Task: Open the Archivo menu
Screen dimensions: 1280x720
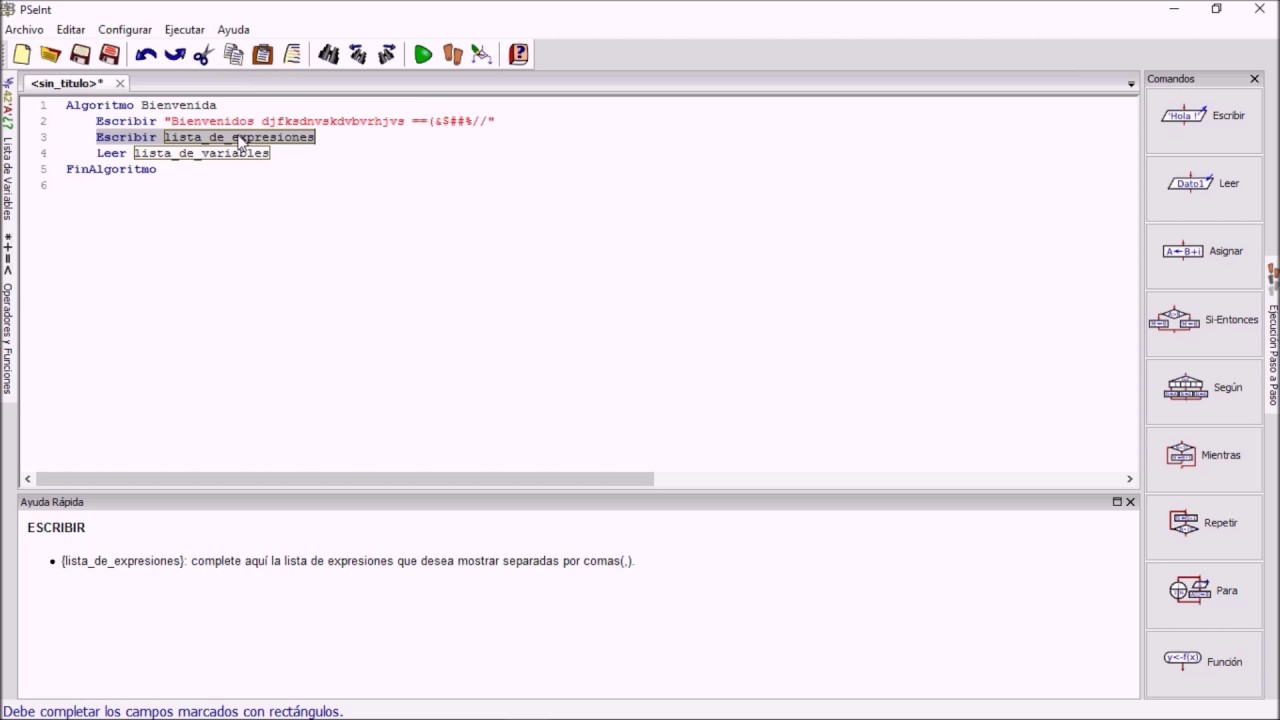Action: 24,30
